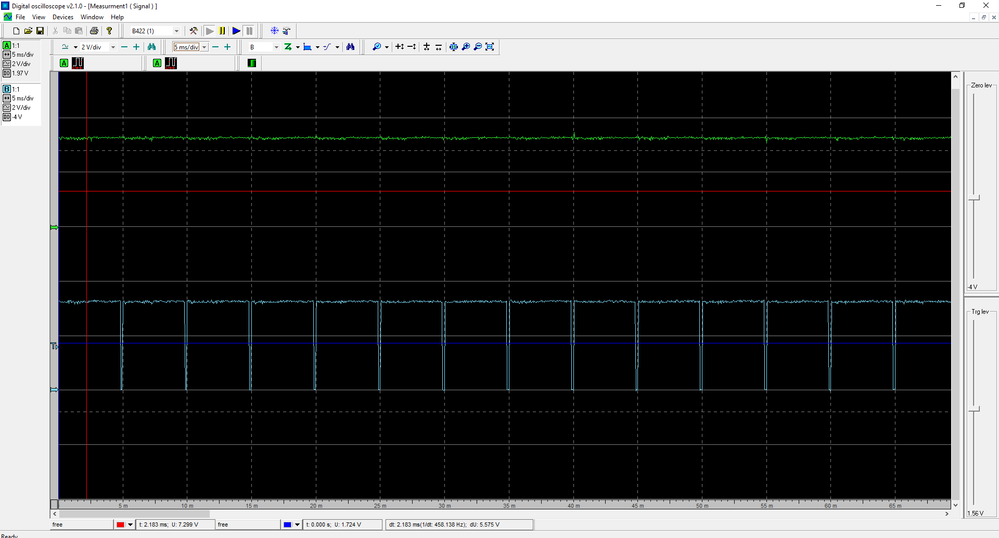Print the oscillogram
Image resolution: width=999 pixels, height=538 pixels.
coord(94,31)
